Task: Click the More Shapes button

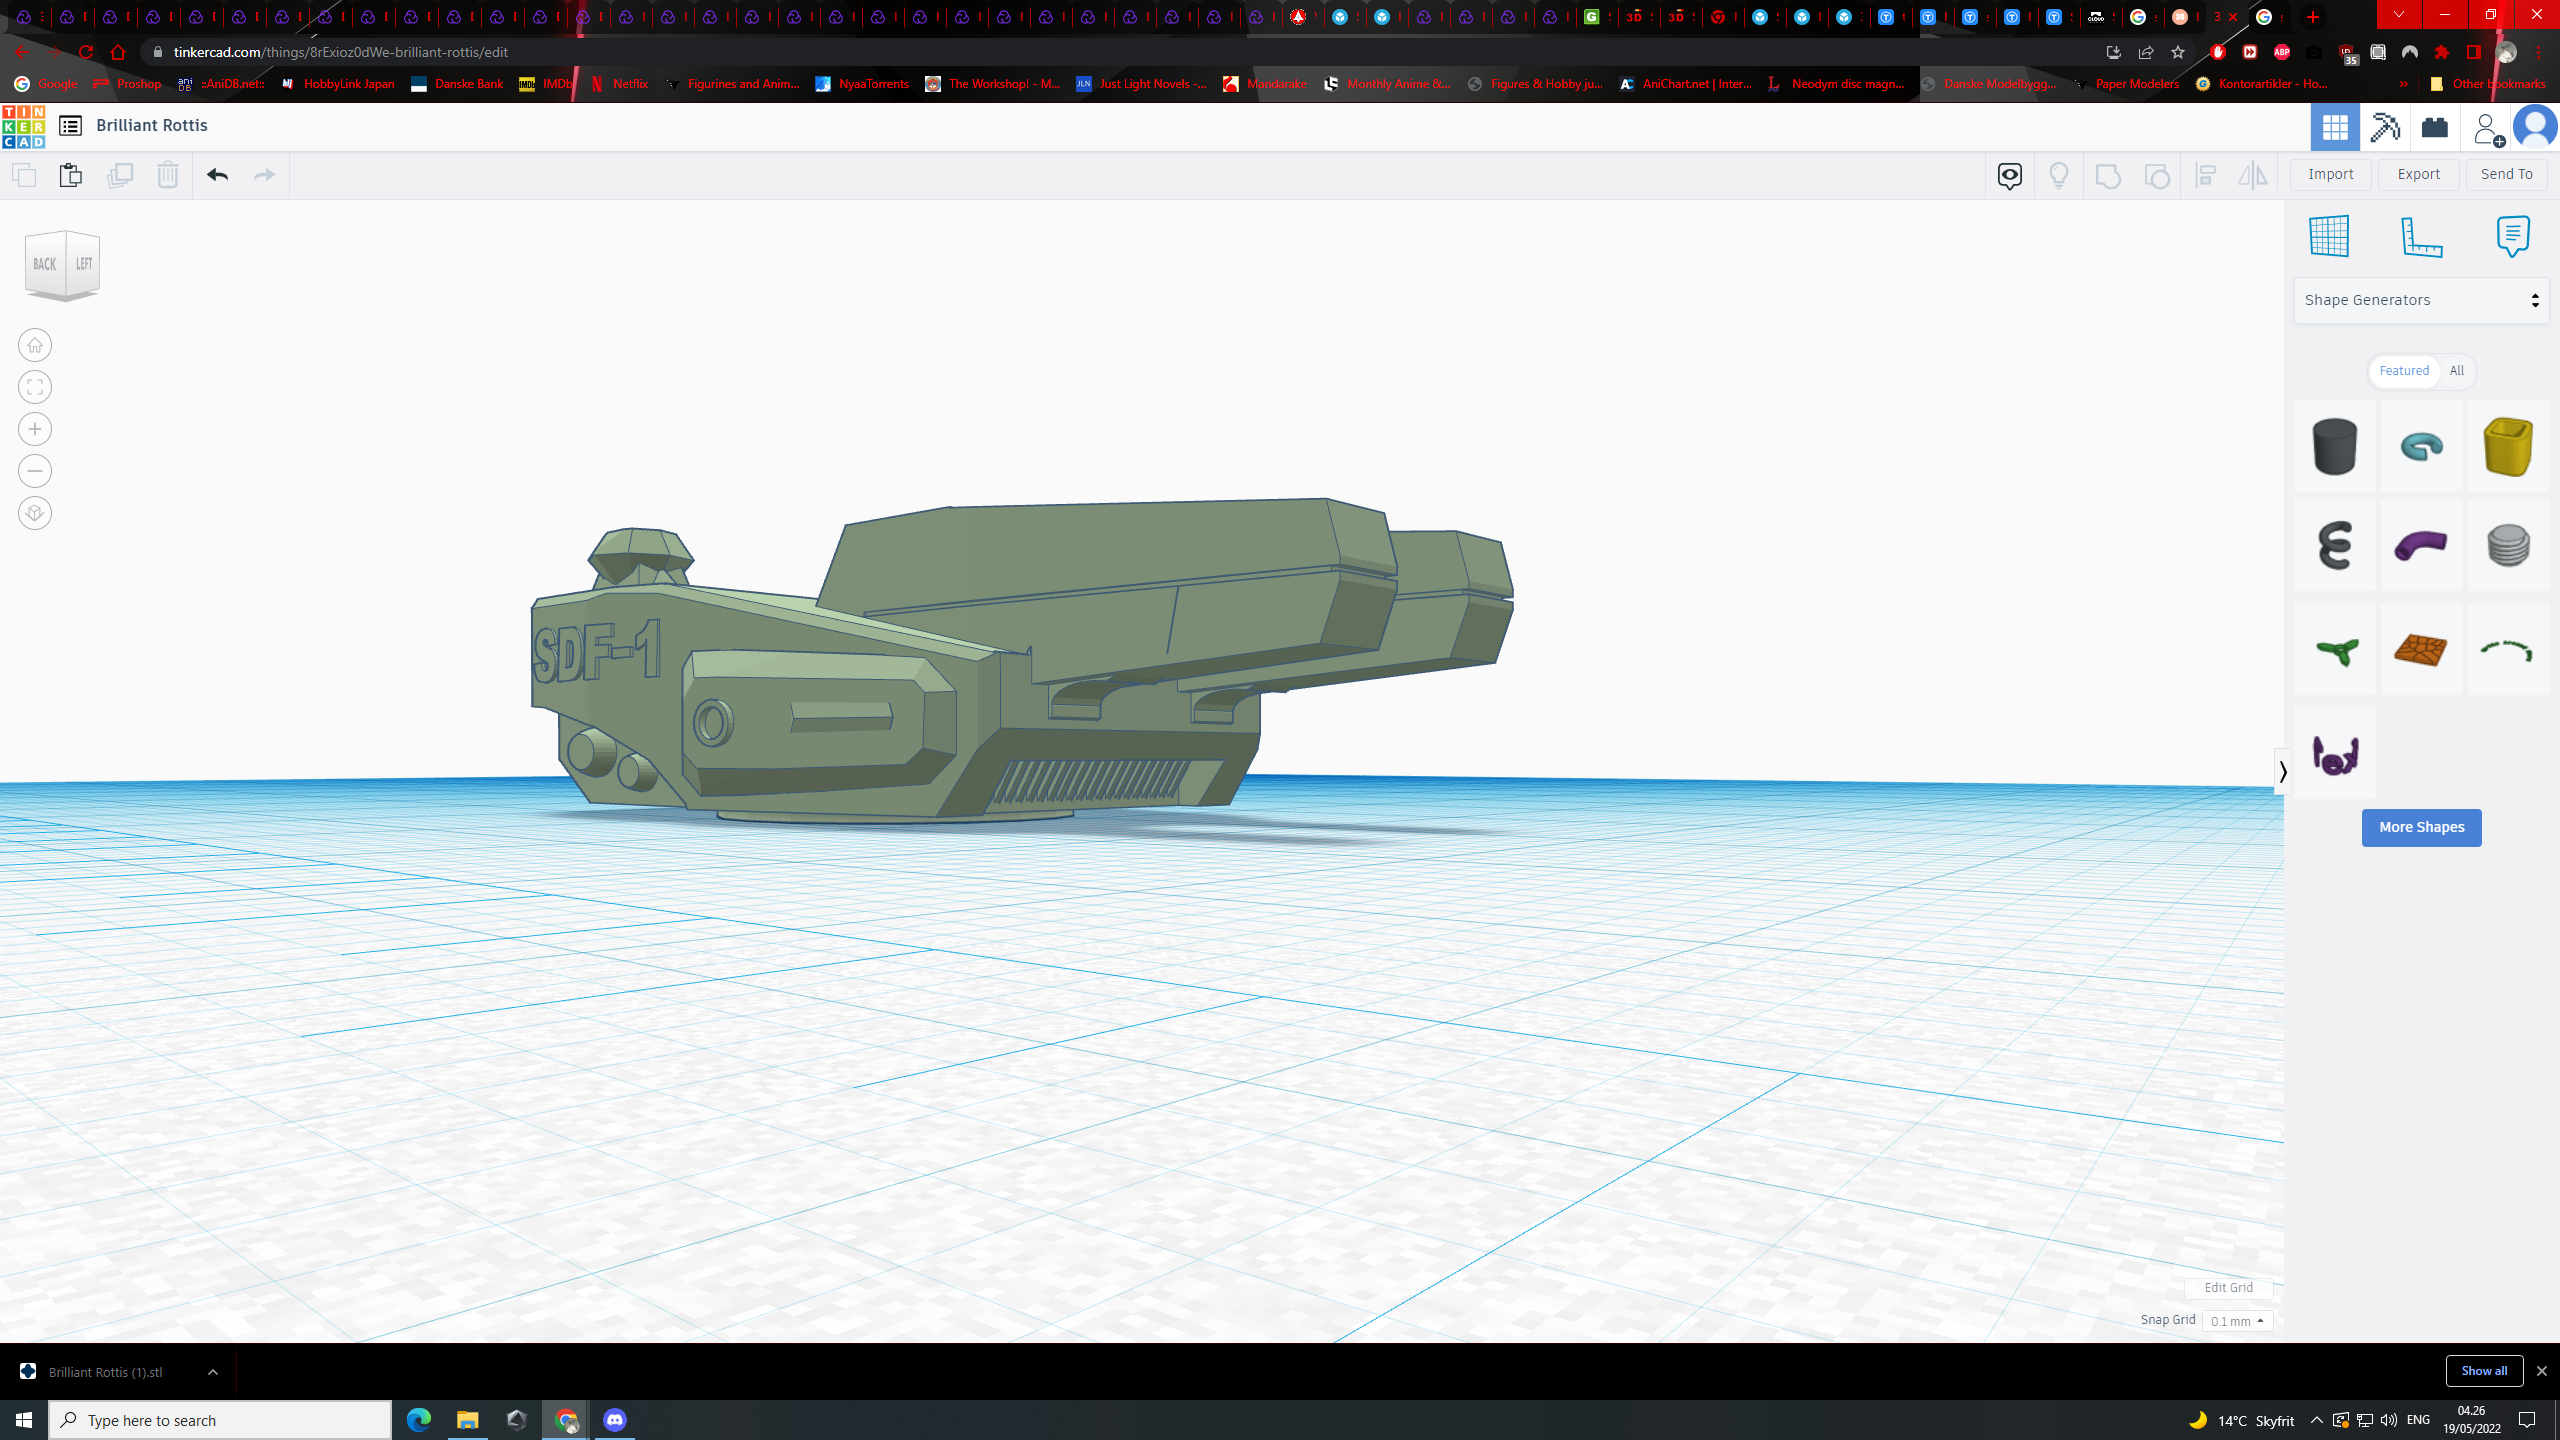Action: click(2421, 827)
